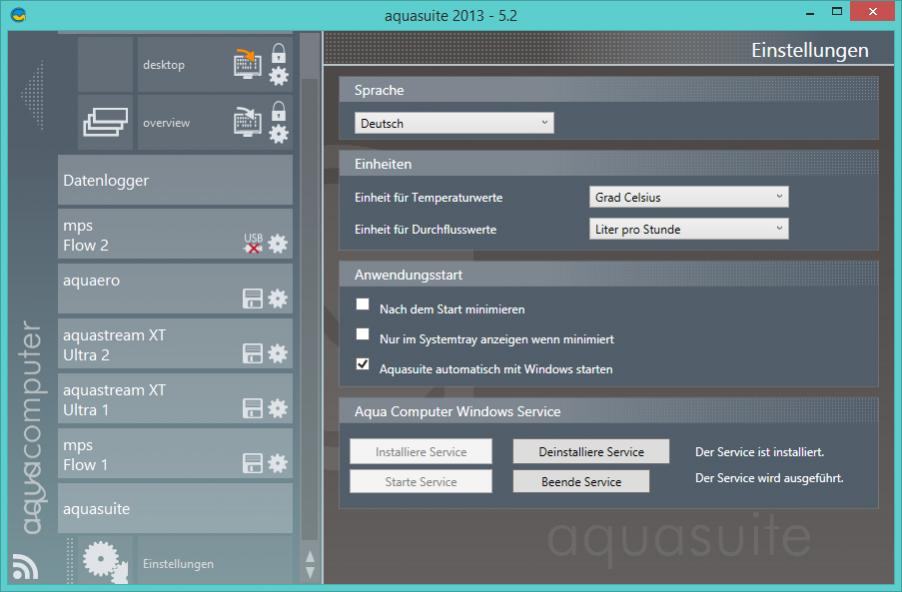Click the Deinstalliere Service button
Screen dimensions: 902x592
[x=591, y=452]
